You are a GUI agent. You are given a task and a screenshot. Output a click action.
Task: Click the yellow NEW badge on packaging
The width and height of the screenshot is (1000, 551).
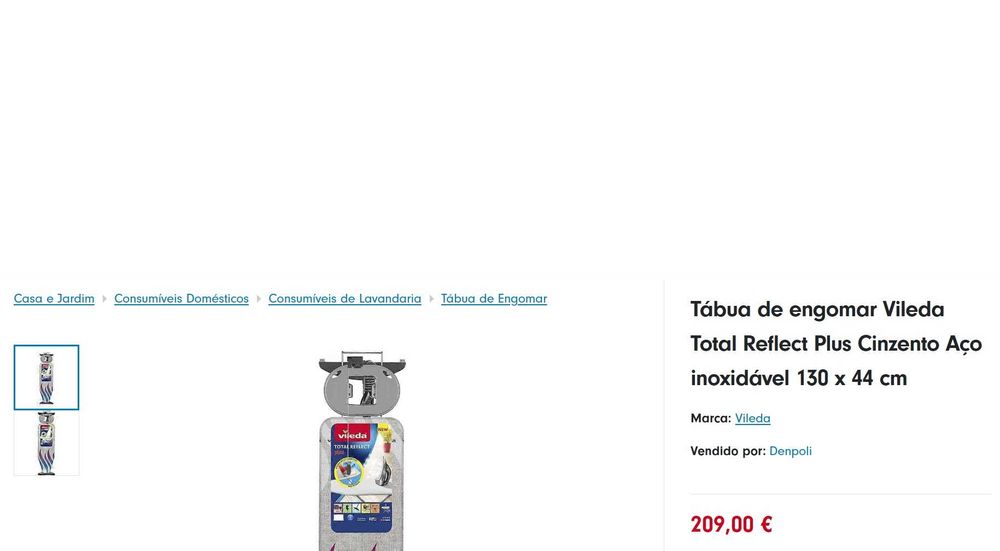[383, 430]
